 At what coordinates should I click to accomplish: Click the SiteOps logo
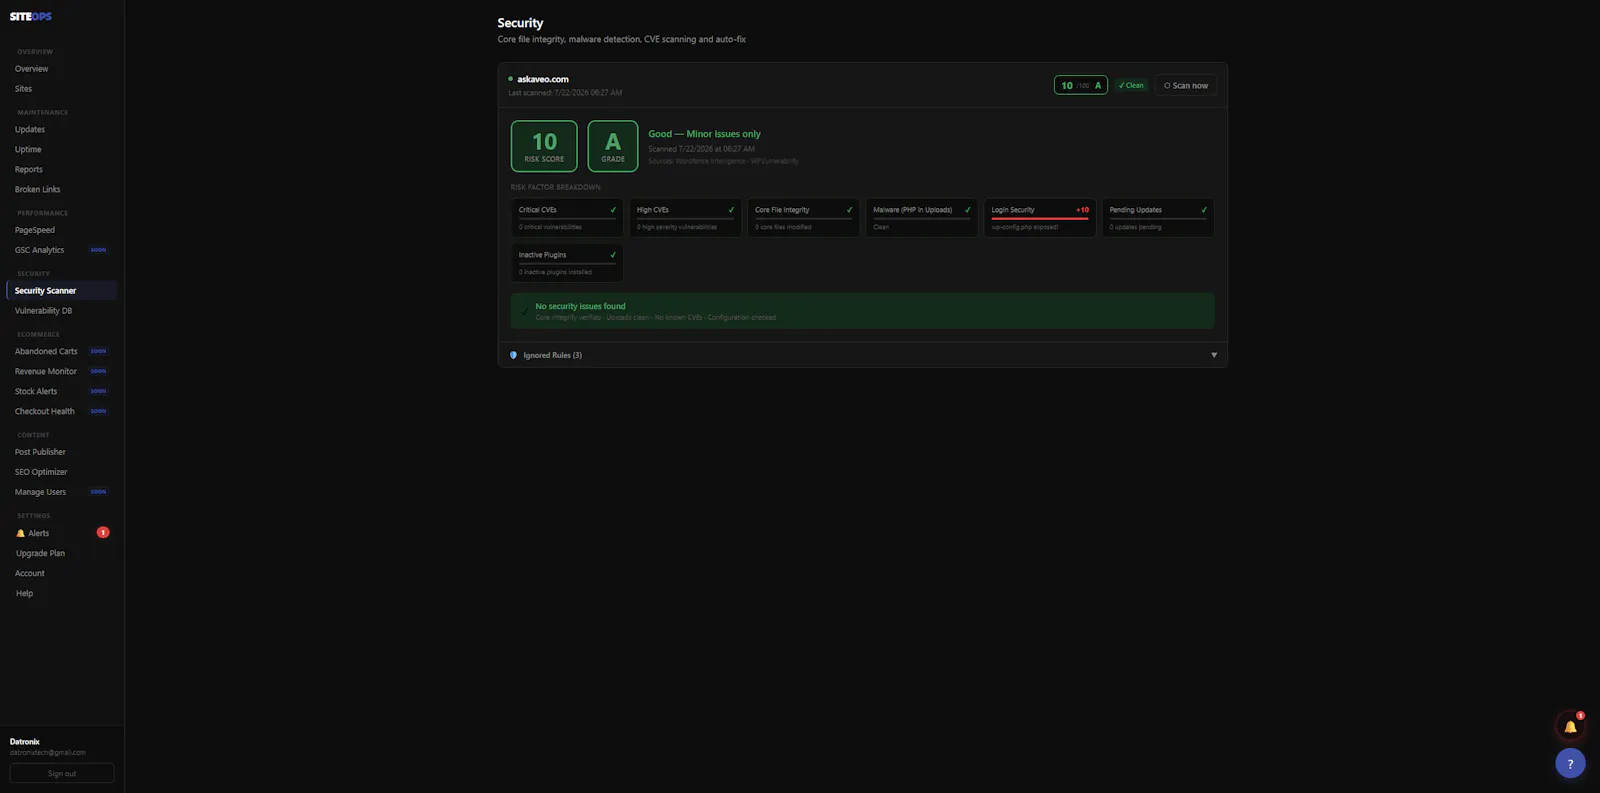tap(31, 16)
